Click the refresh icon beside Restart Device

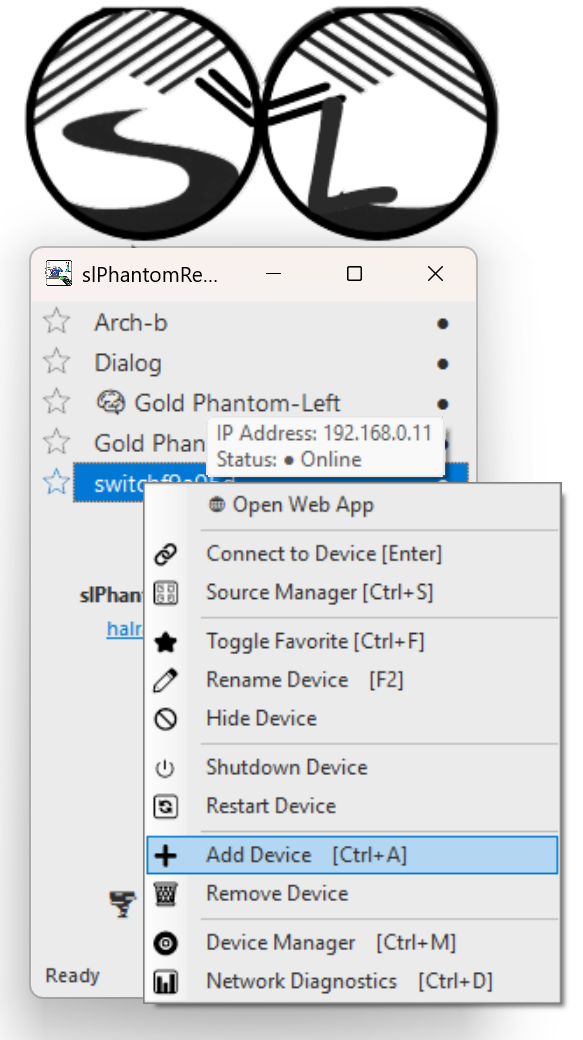167,806
